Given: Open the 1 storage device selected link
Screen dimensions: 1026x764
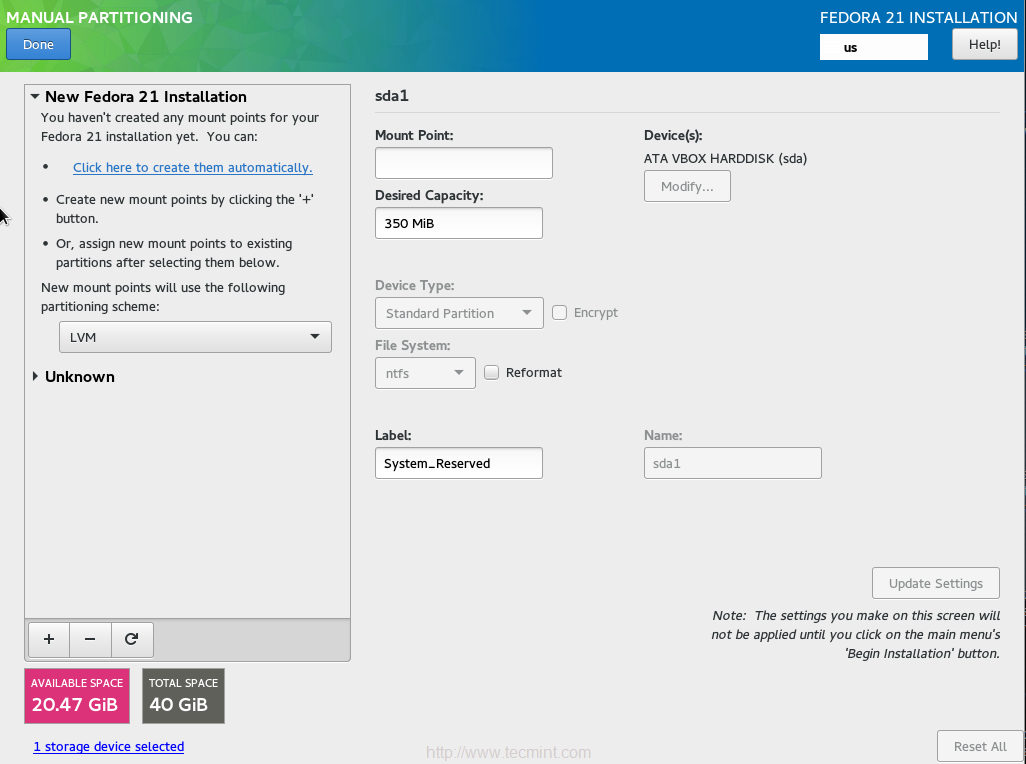Looking at the screenshot, I should [109, 746].
